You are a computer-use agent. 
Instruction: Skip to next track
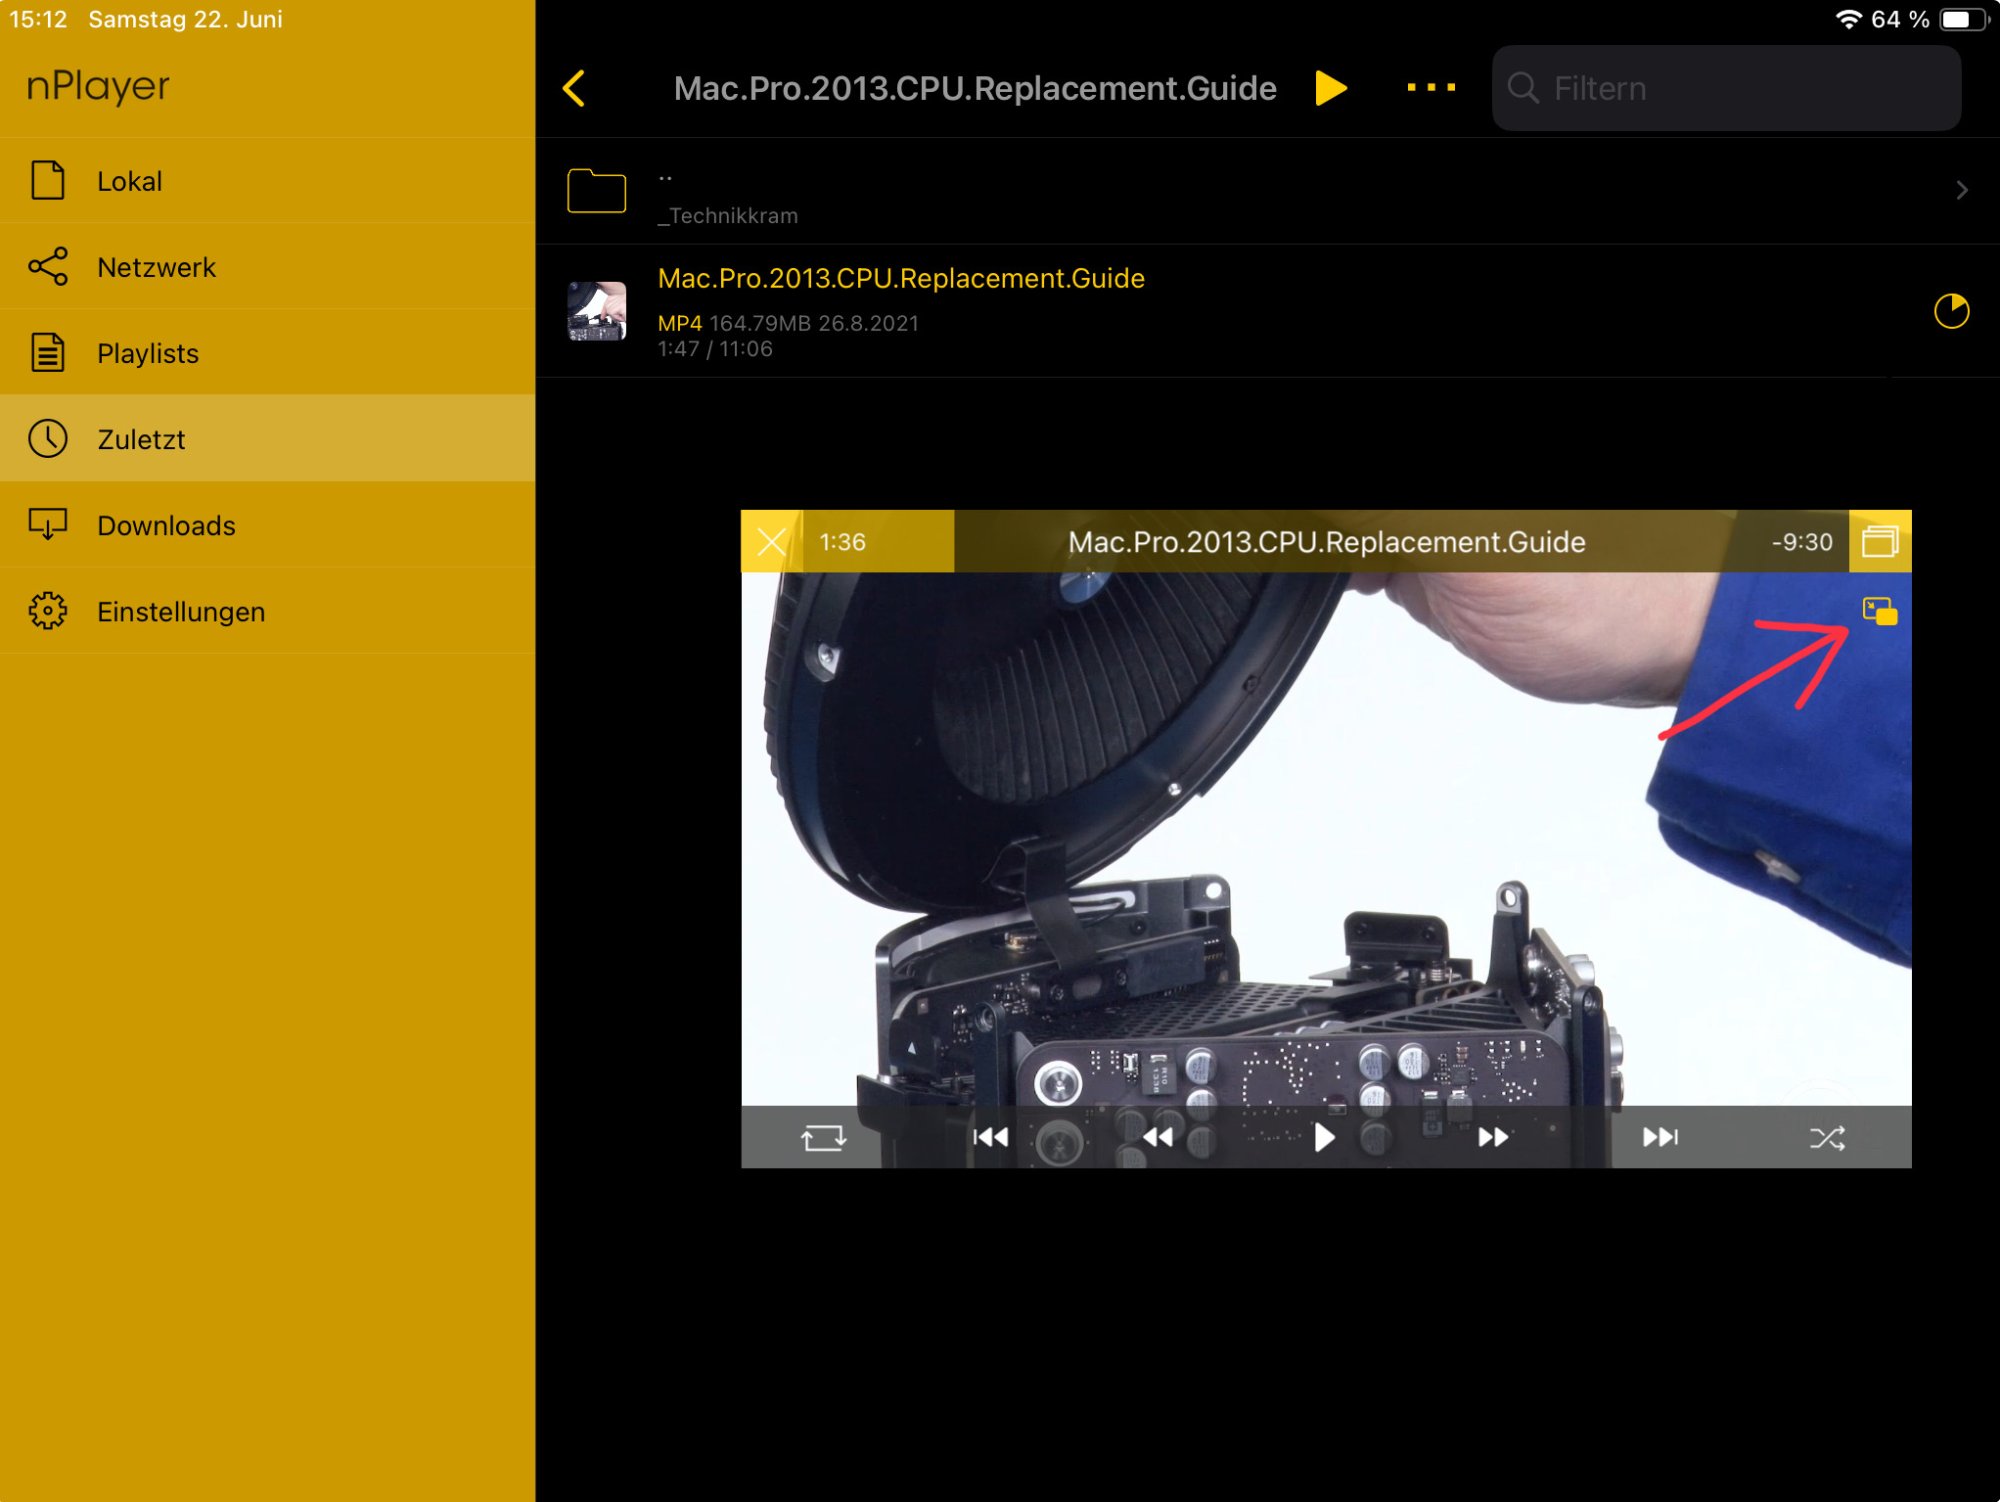click(x=1660, y=1138)
